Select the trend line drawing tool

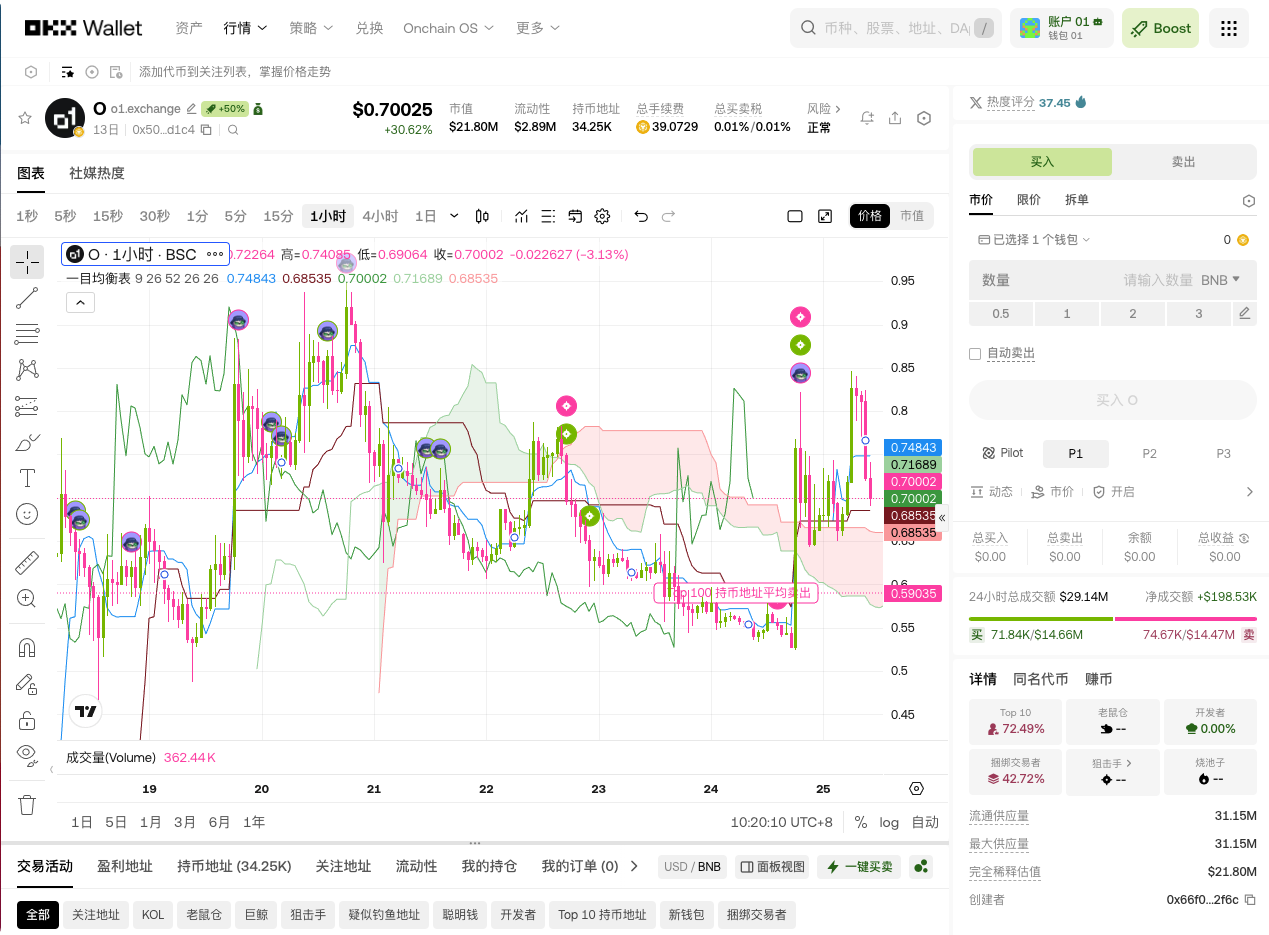point(27,298)
